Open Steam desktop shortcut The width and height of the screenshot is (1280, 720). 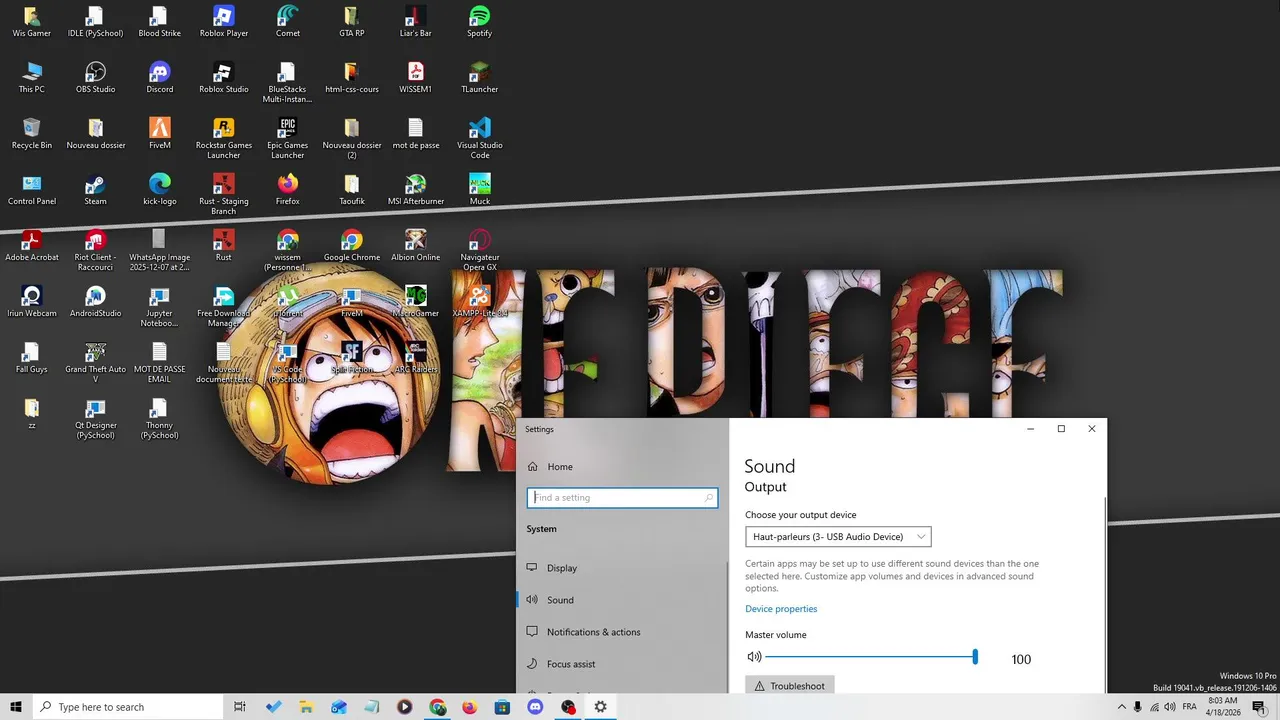95,190
